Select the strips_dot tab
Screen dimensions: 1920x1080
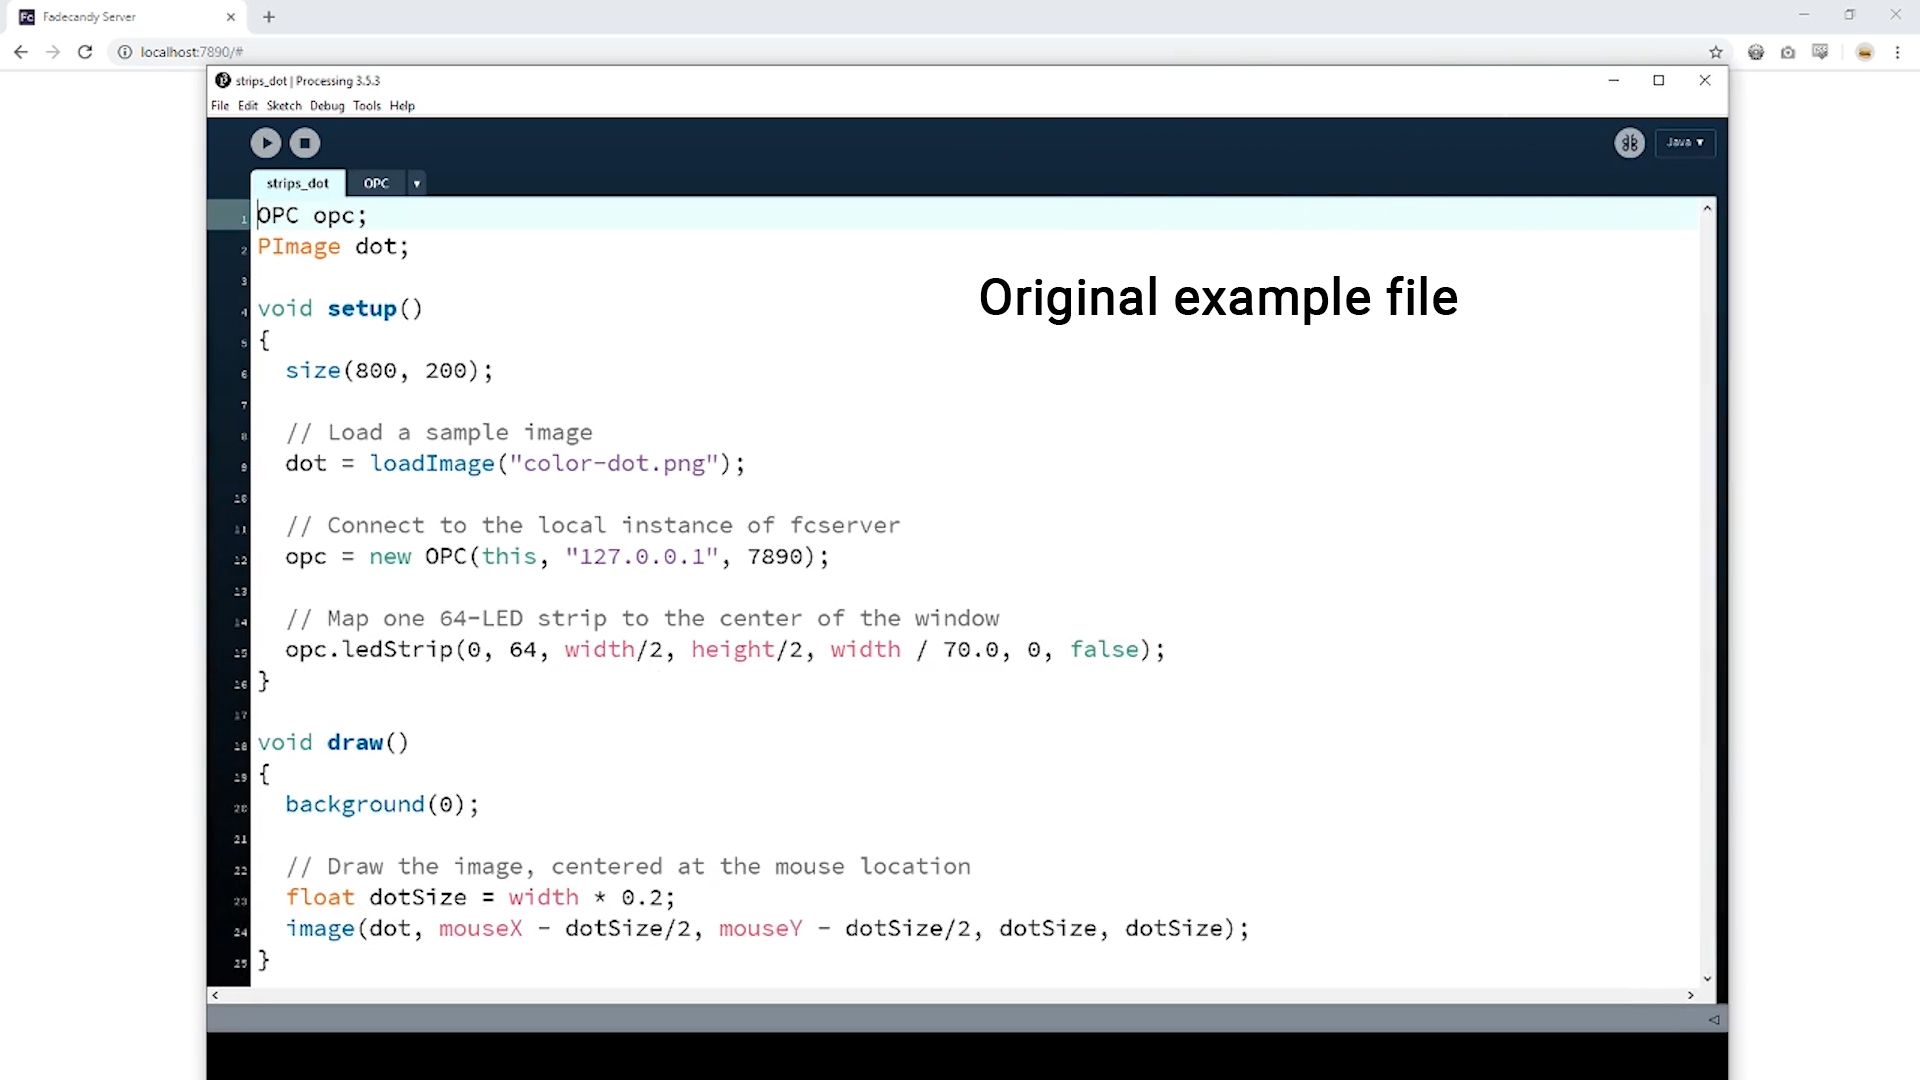pyautogui.click(x=297, y=184)
